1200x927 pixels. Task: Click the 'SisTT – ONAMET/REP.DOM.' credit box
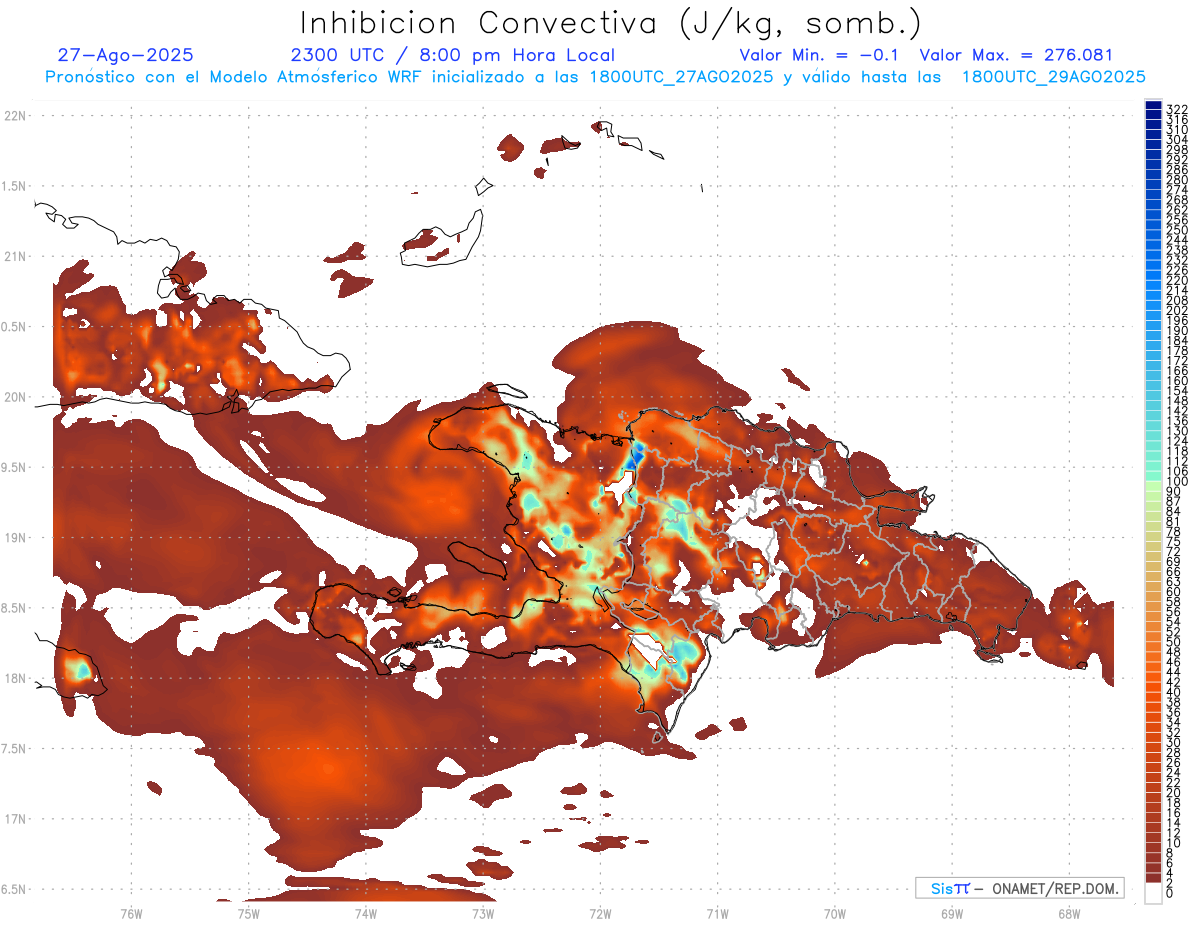pos(1019,888)
